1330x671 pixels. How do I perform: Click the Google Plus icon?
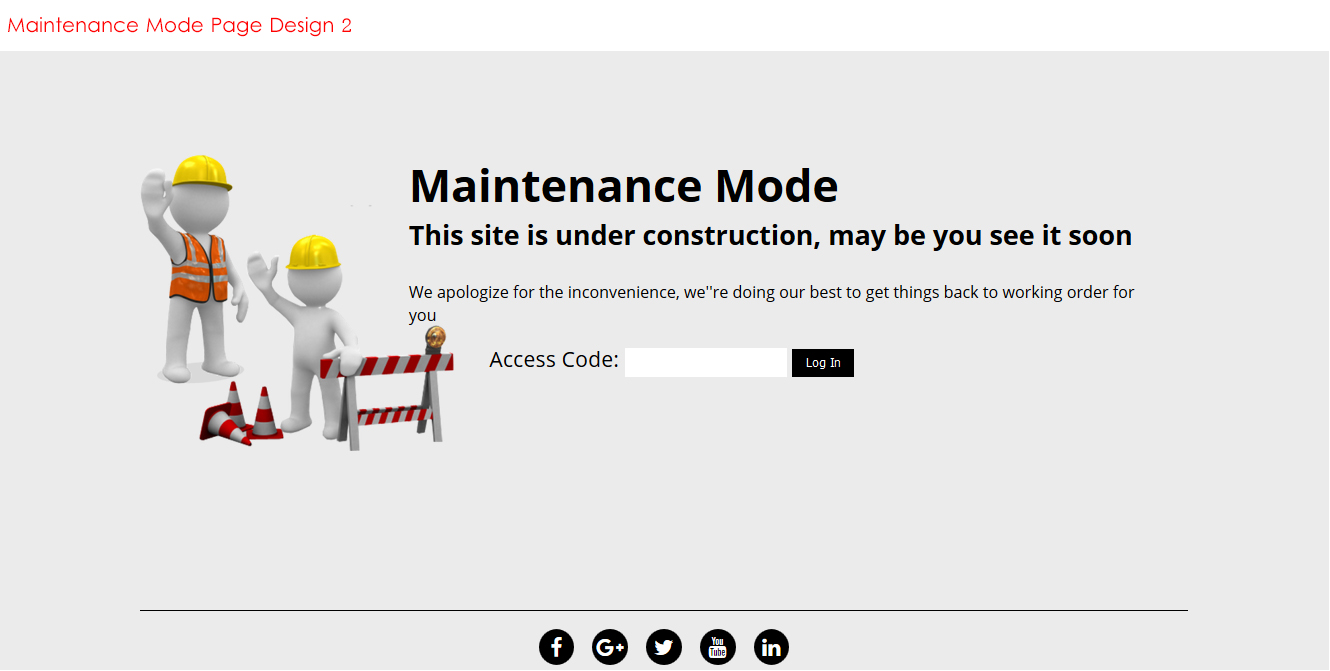point(610,647)
